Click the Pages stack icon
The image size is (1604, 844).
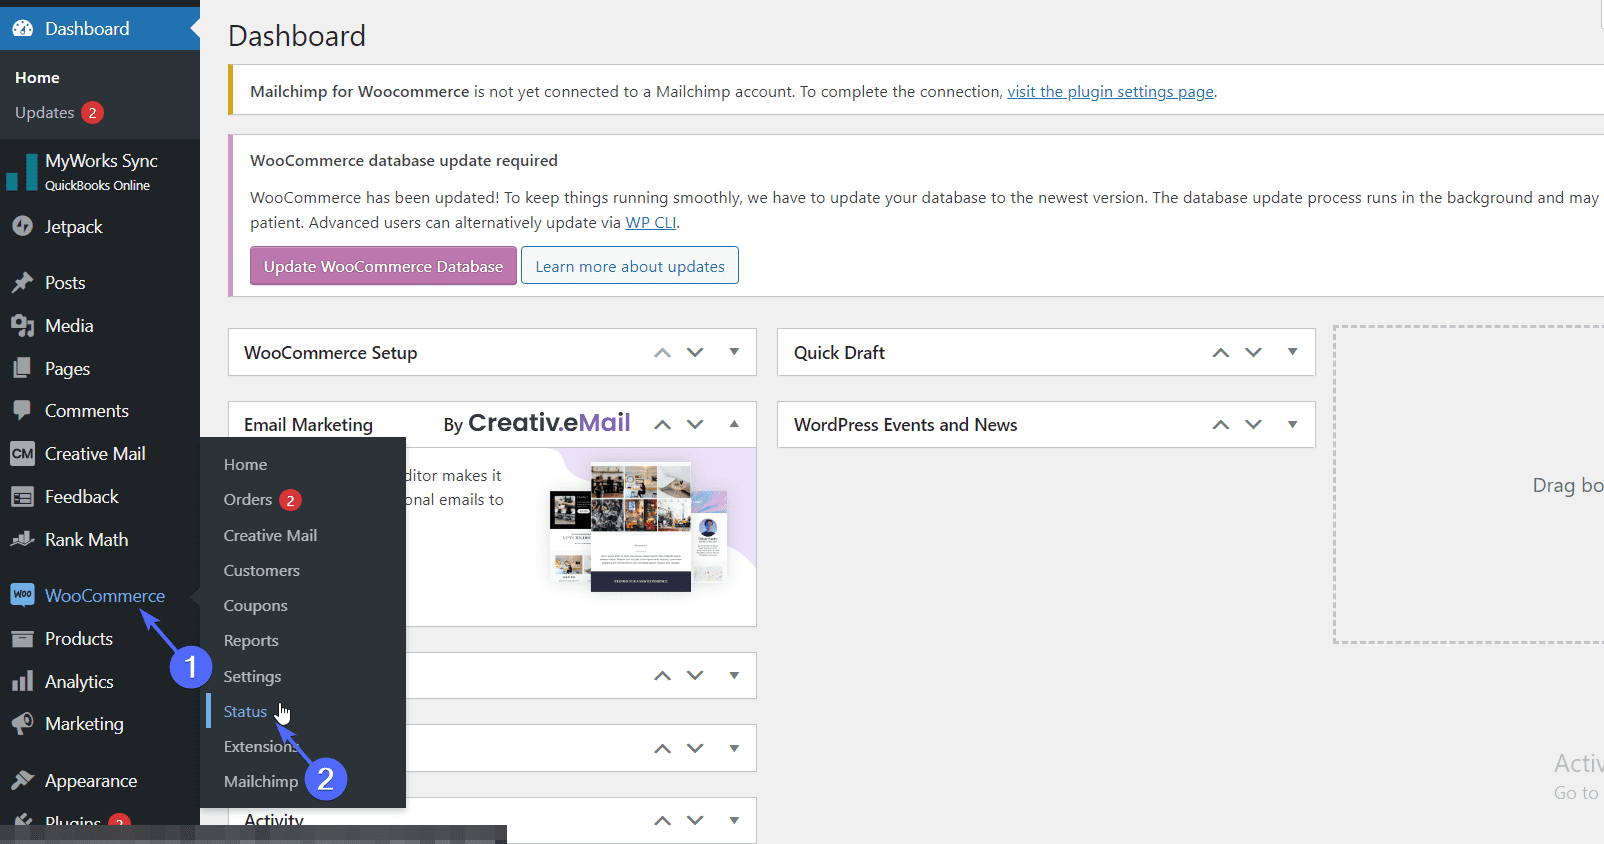[22, 369]
